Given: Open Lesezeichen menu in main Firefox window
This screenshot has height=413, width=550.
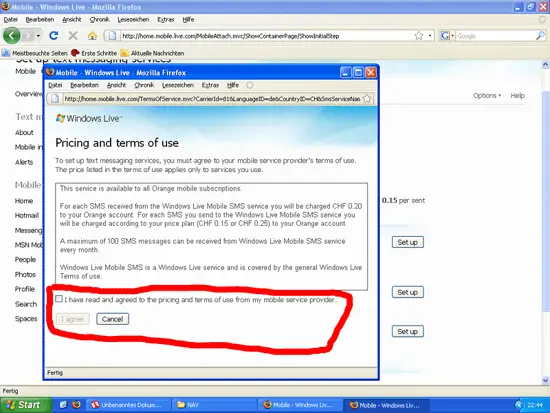Looking at the screenshot, I should click(133, 20).
